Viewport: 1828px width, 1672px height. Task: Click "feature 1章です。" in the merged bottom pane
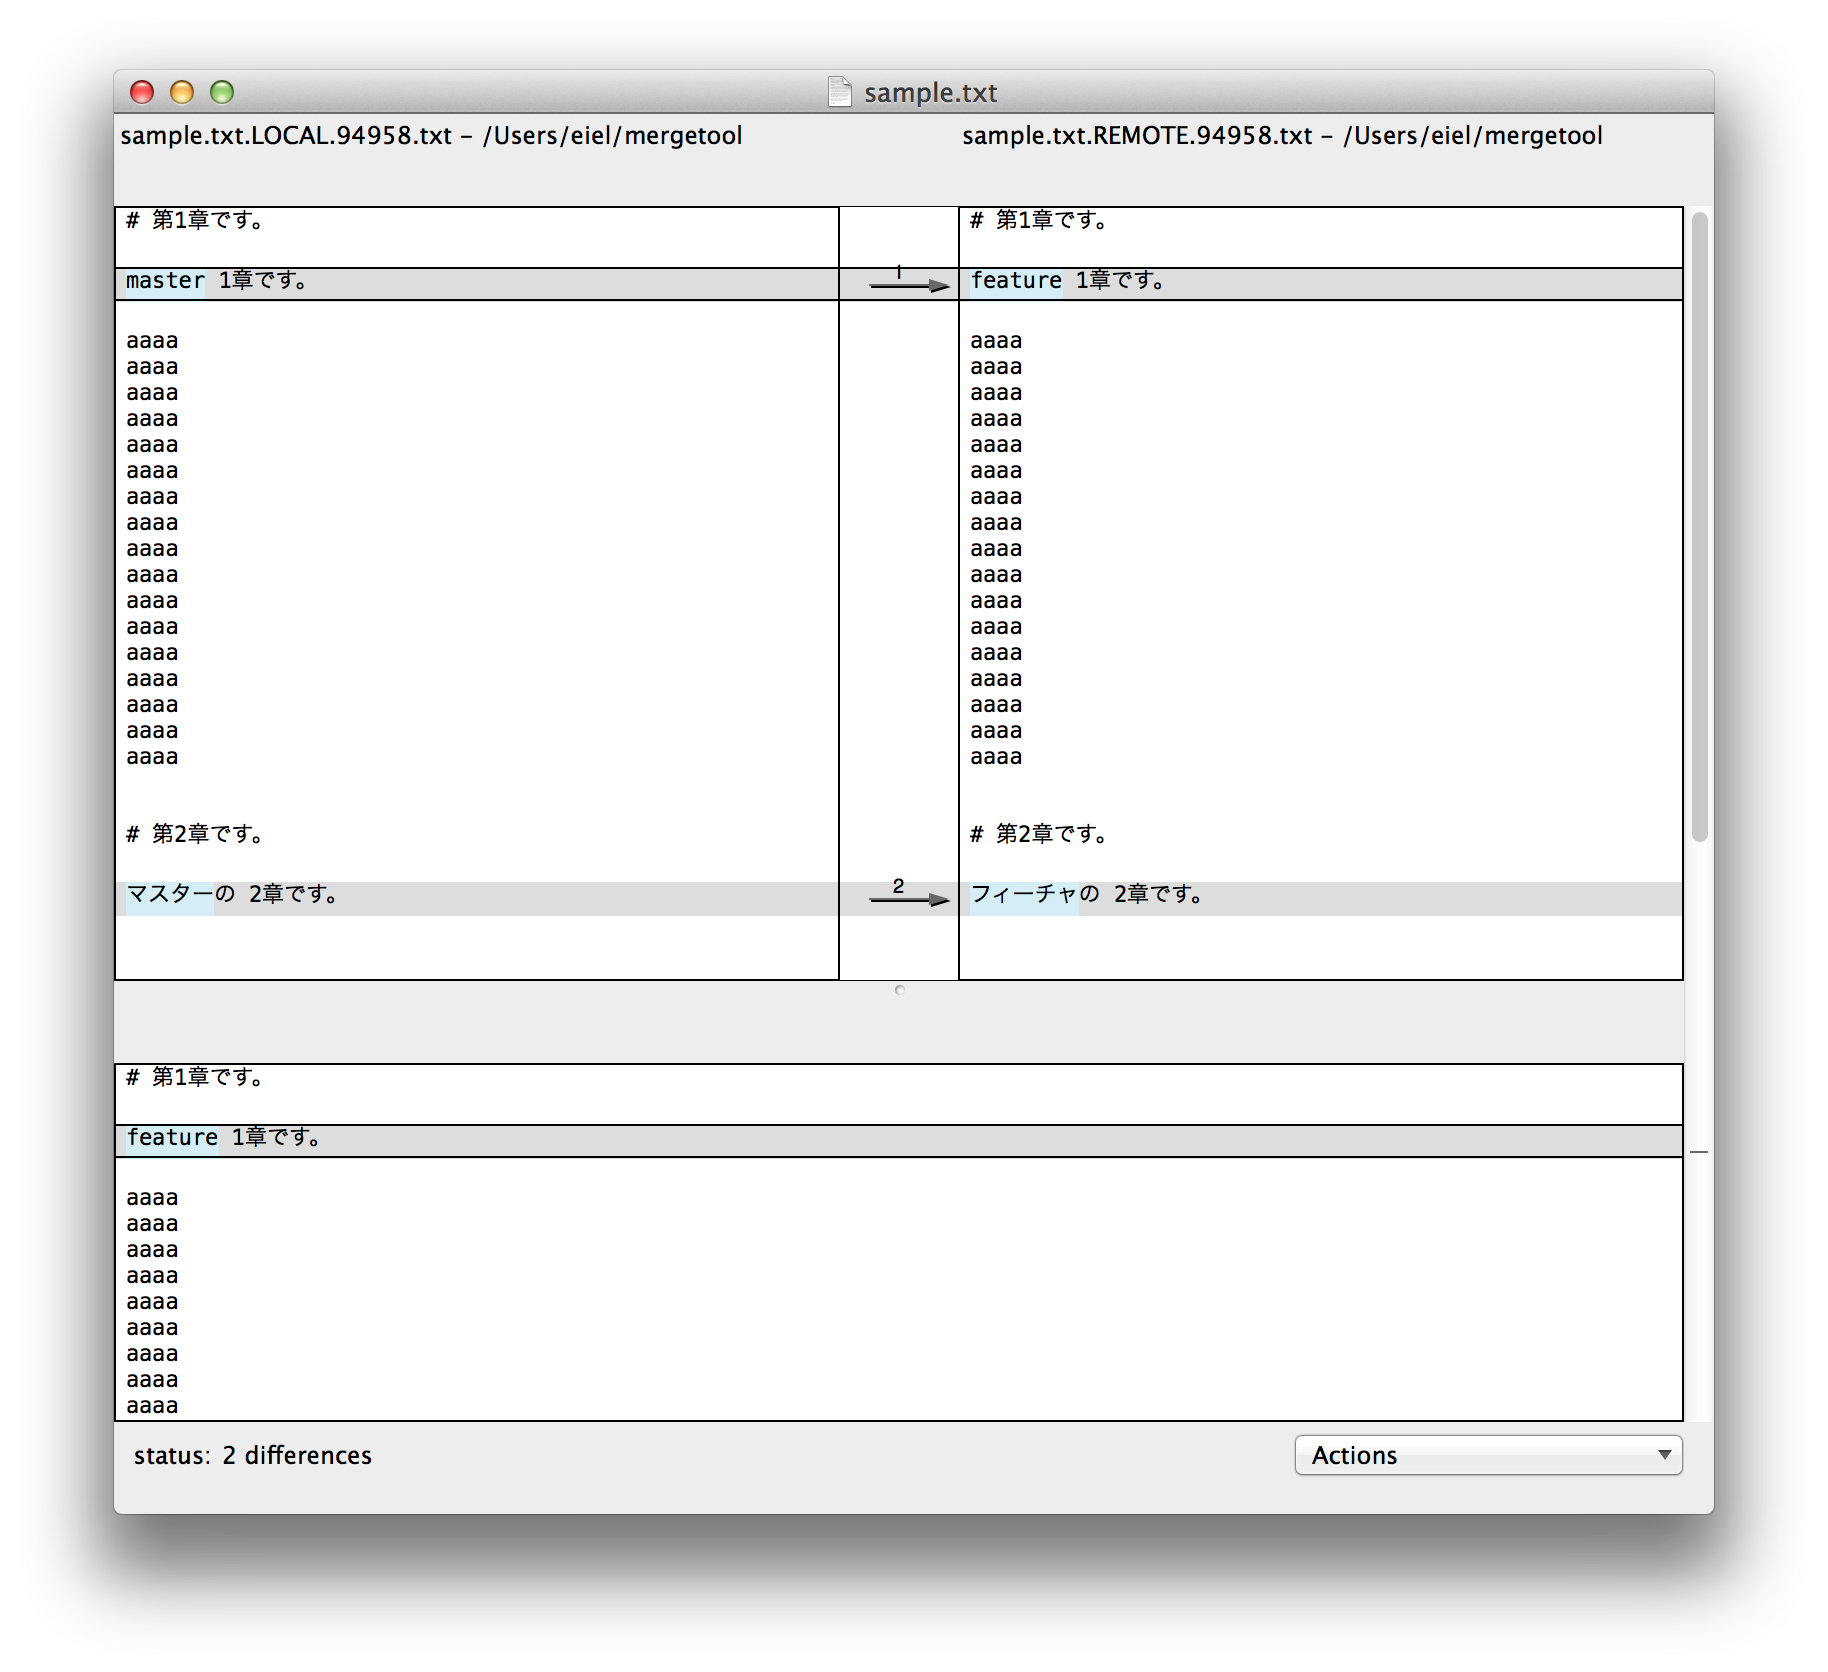(899, 1140)
